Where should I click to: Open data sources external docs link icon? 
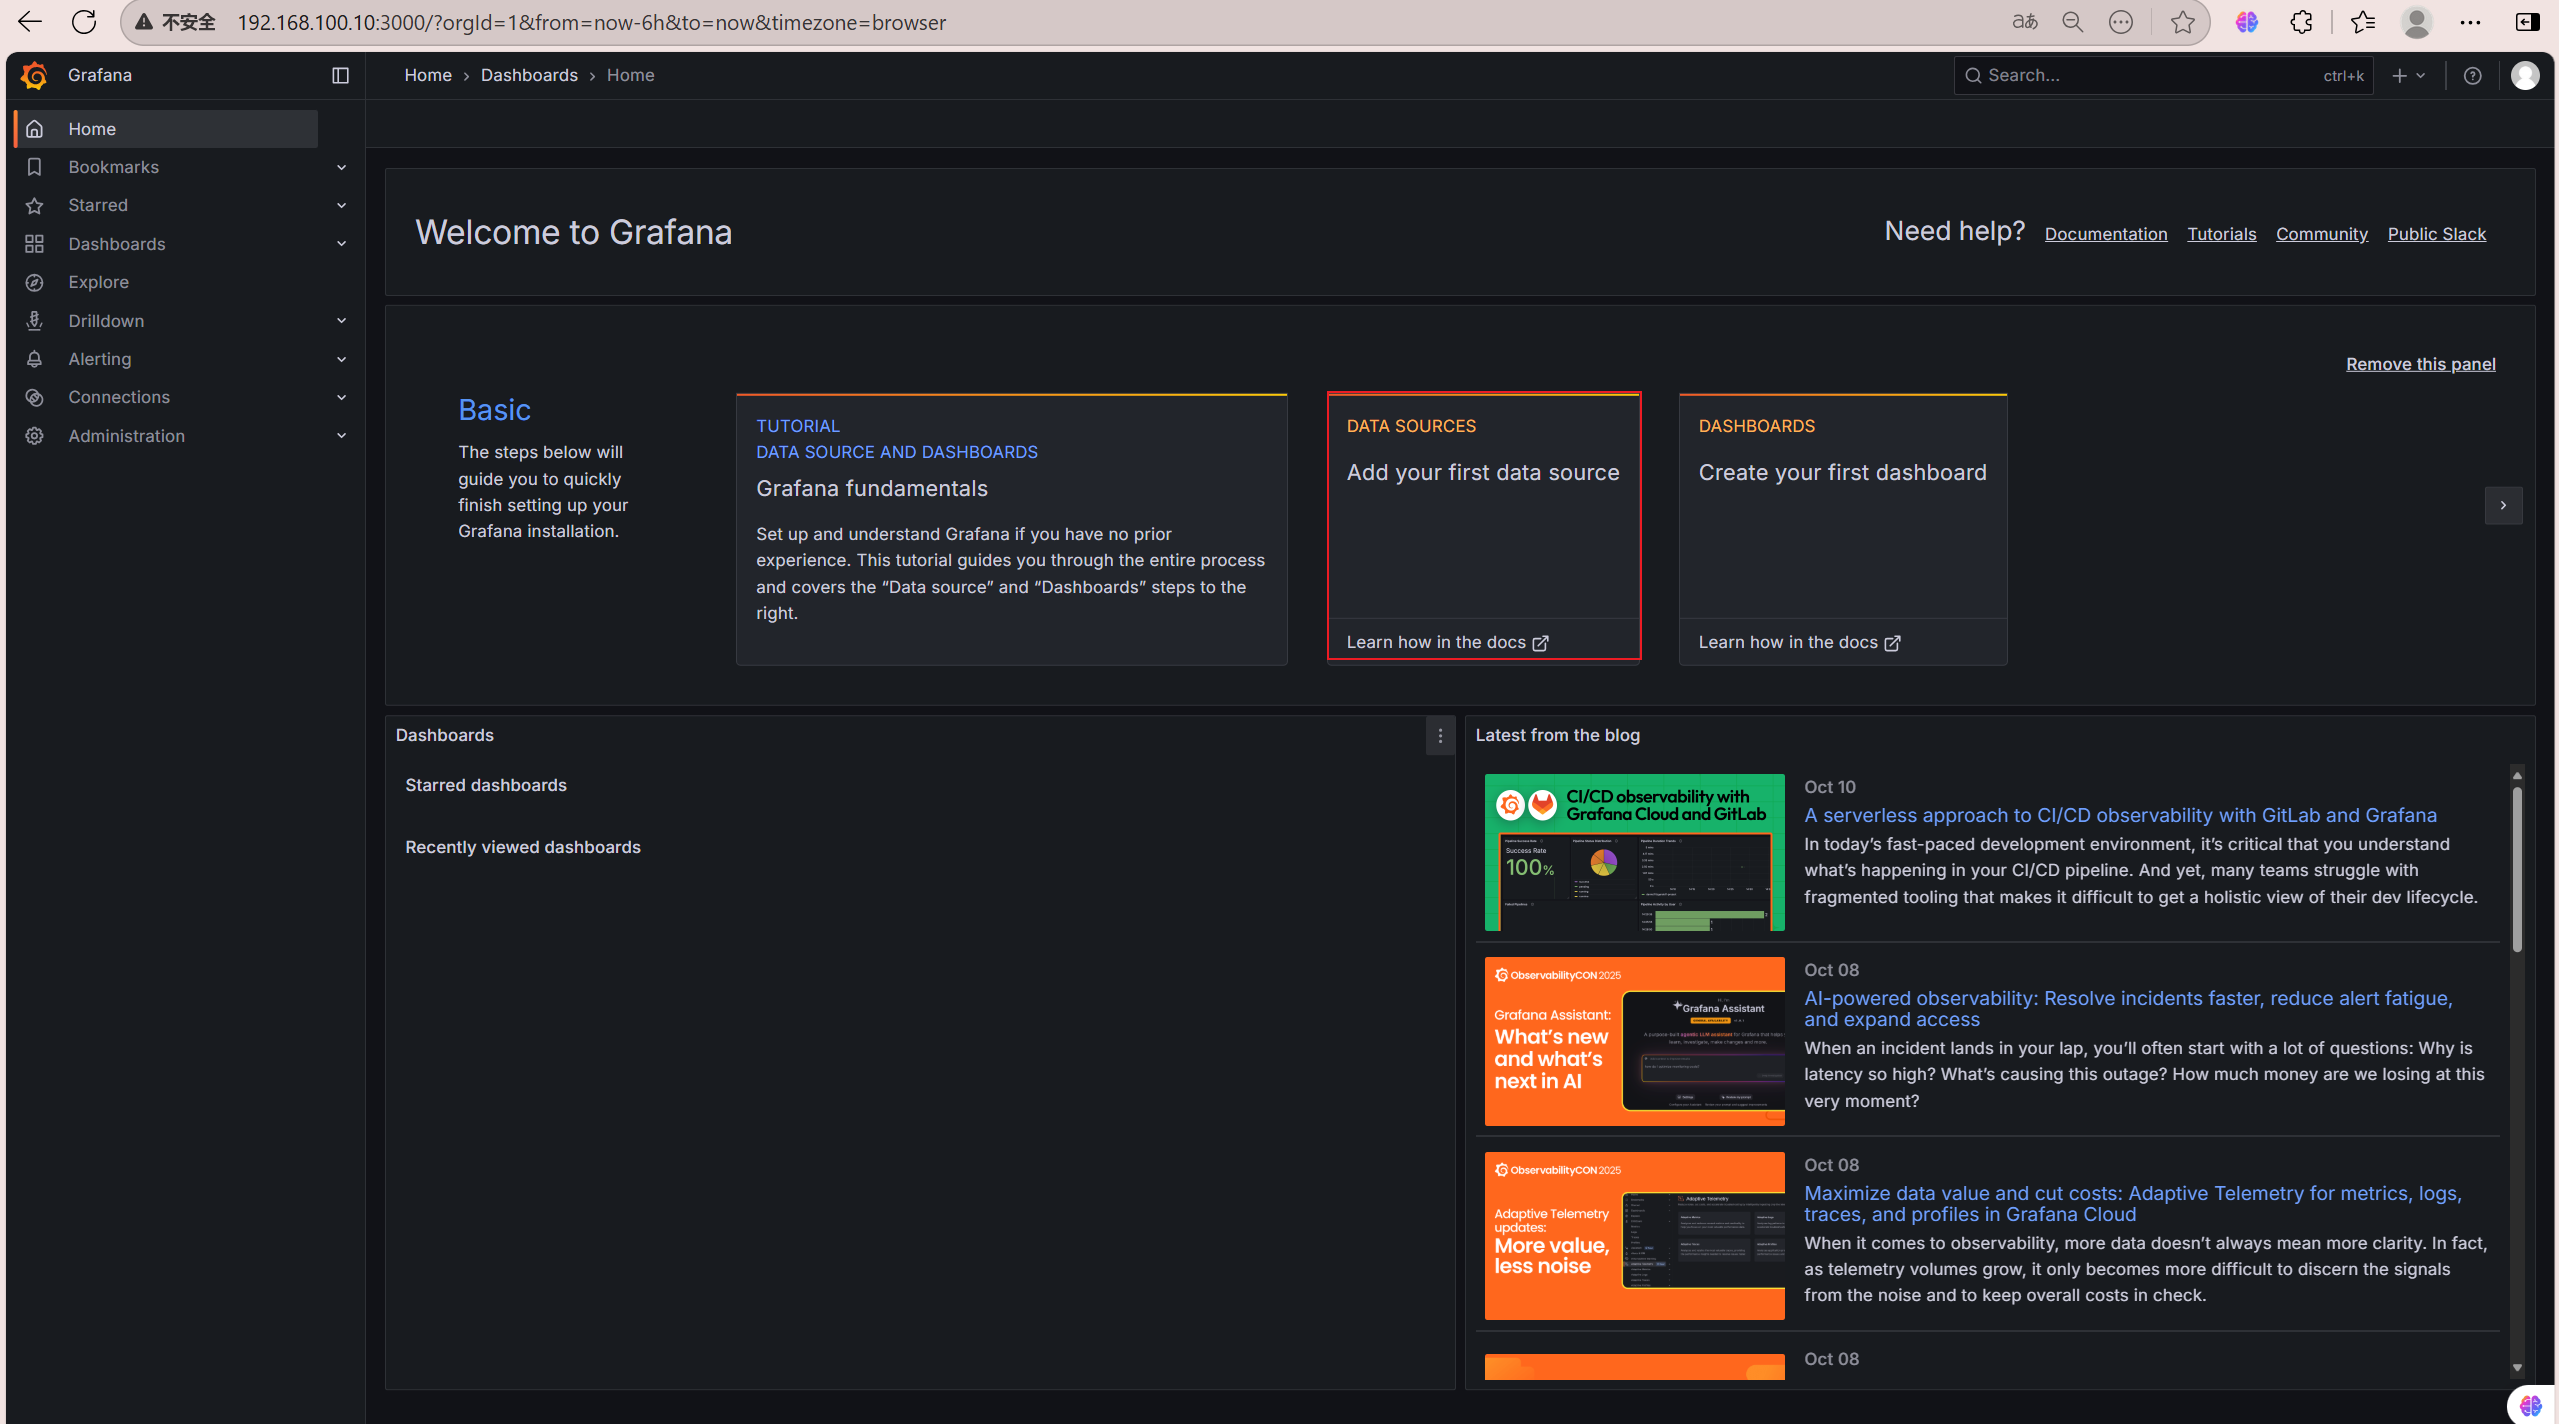(1541, 643)
